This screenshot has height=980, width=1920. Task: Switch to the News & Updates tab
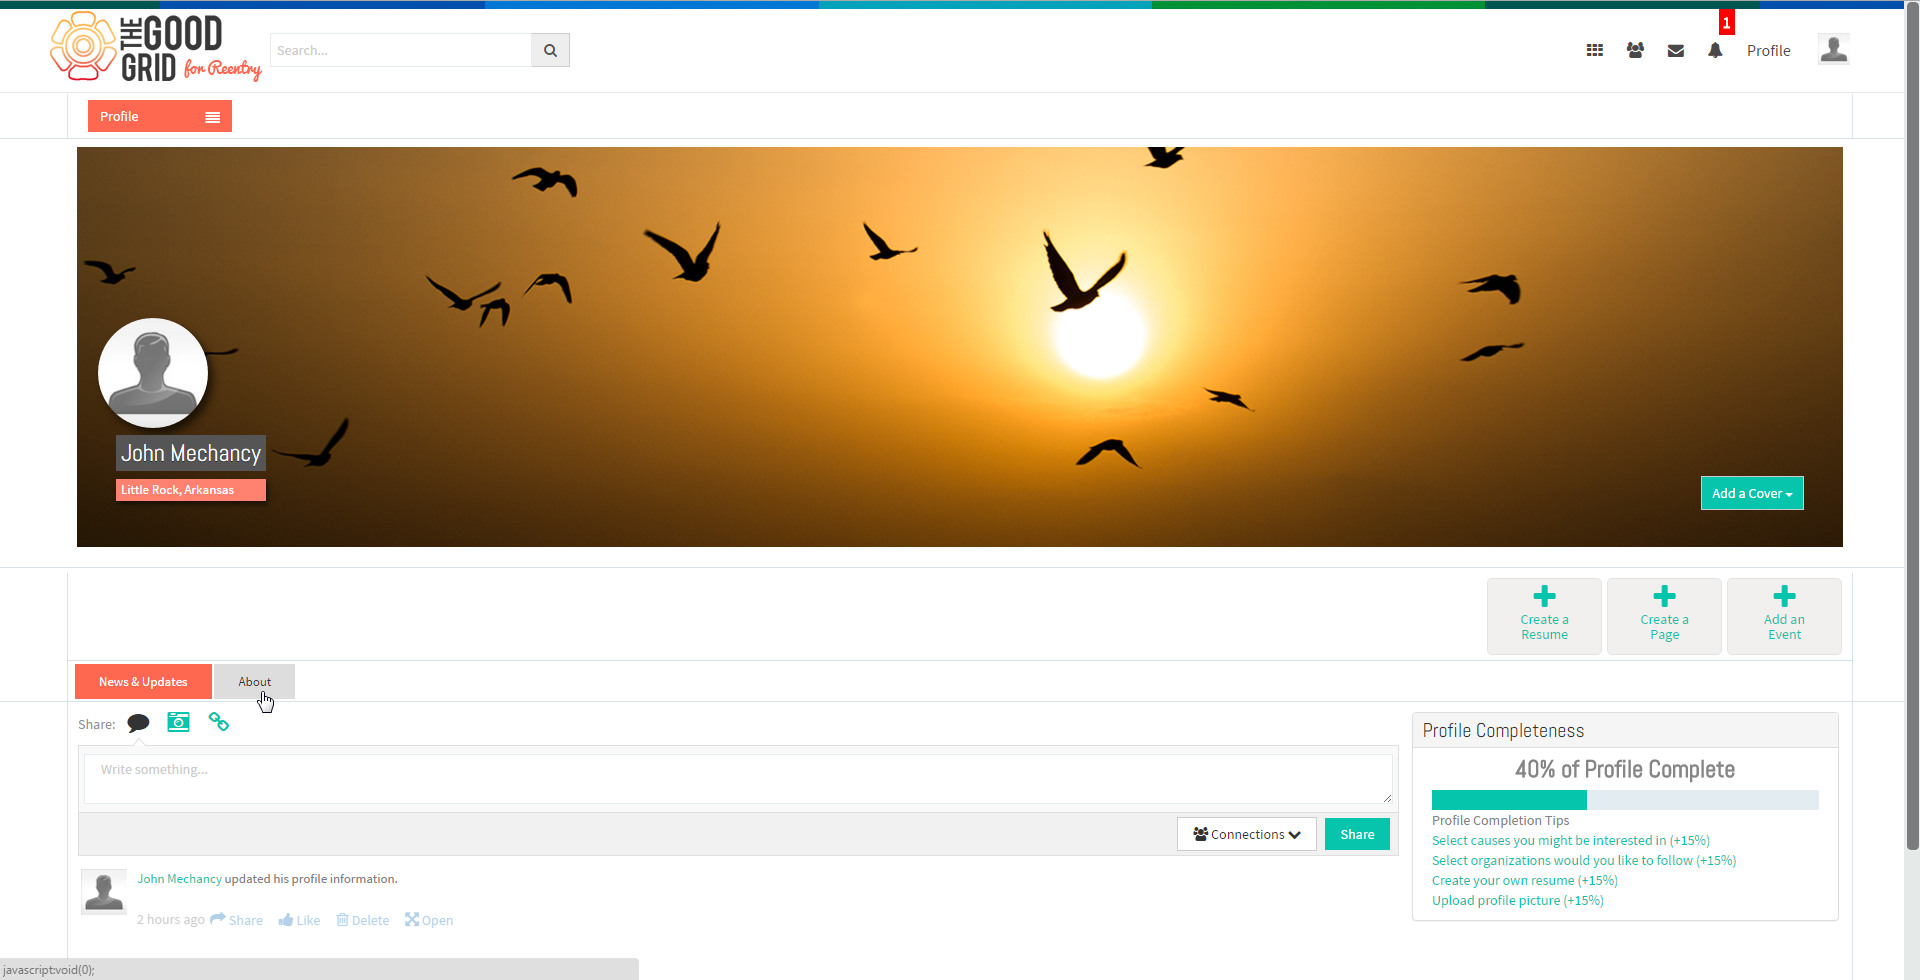tap(143, 682)
